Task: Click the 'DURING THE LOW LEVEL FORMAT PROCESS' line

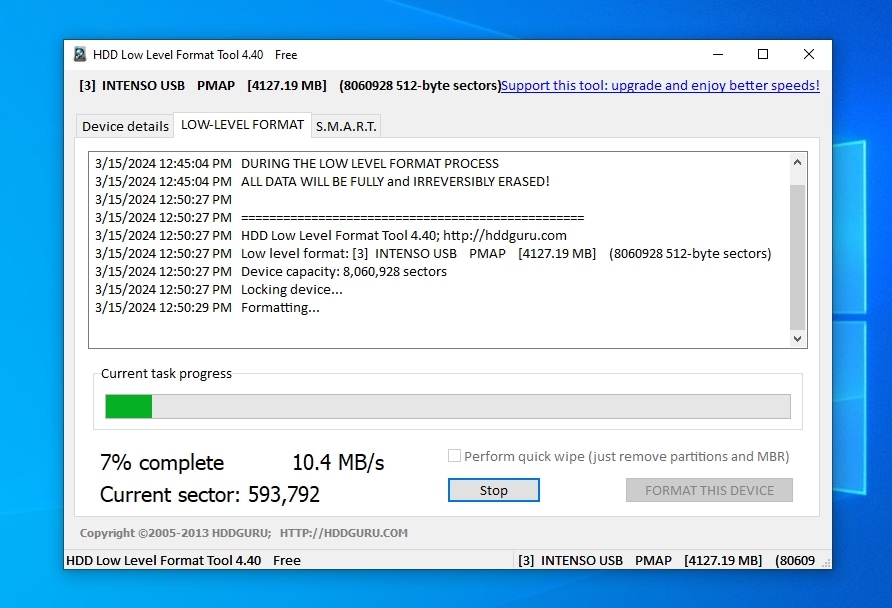Action: pos(296,163)
